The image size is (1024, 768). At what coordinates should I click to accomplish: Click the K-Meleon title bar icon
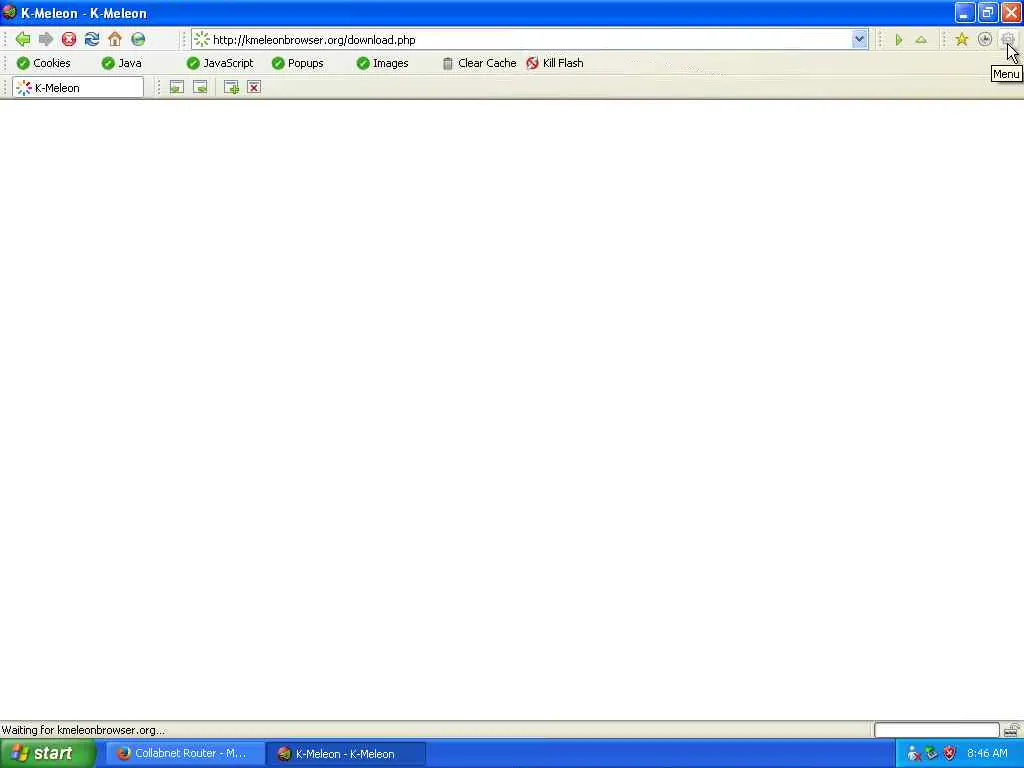[9, 12]
